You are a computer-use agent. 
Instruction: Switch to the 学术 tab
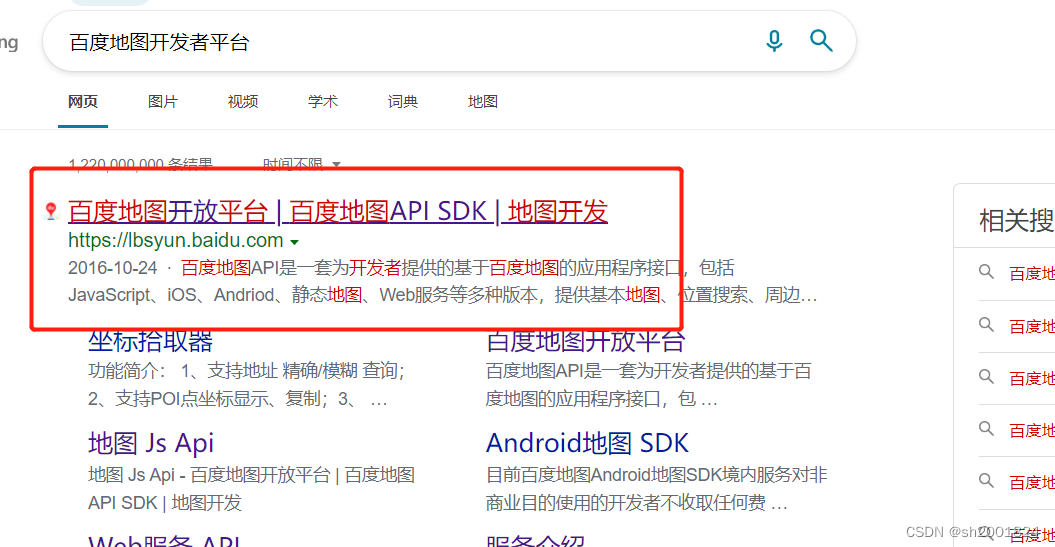(x=323, y=102)
